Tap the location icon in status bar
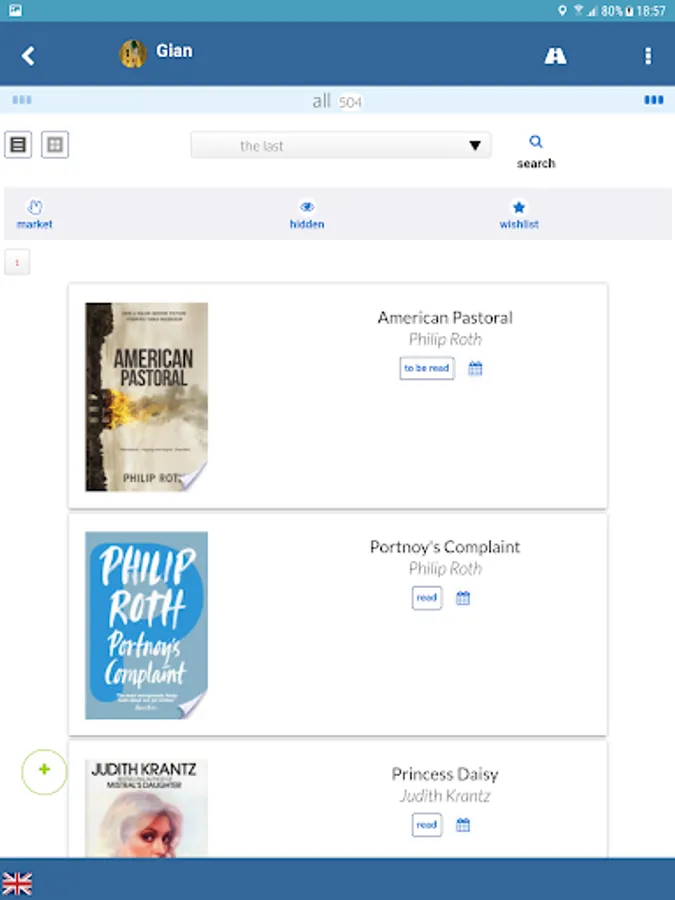This screenshot has width=675, height=900. coord(562,10)
